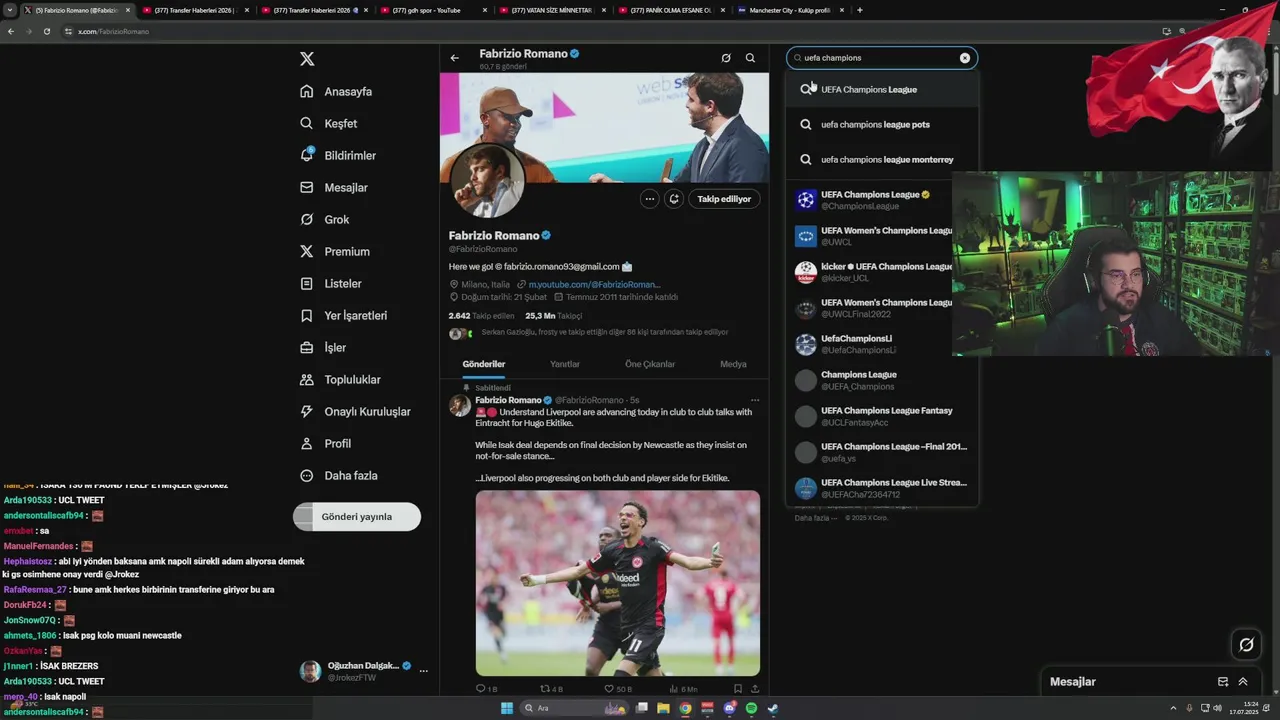Reload the page in browser toolbar

coord(46,31)
